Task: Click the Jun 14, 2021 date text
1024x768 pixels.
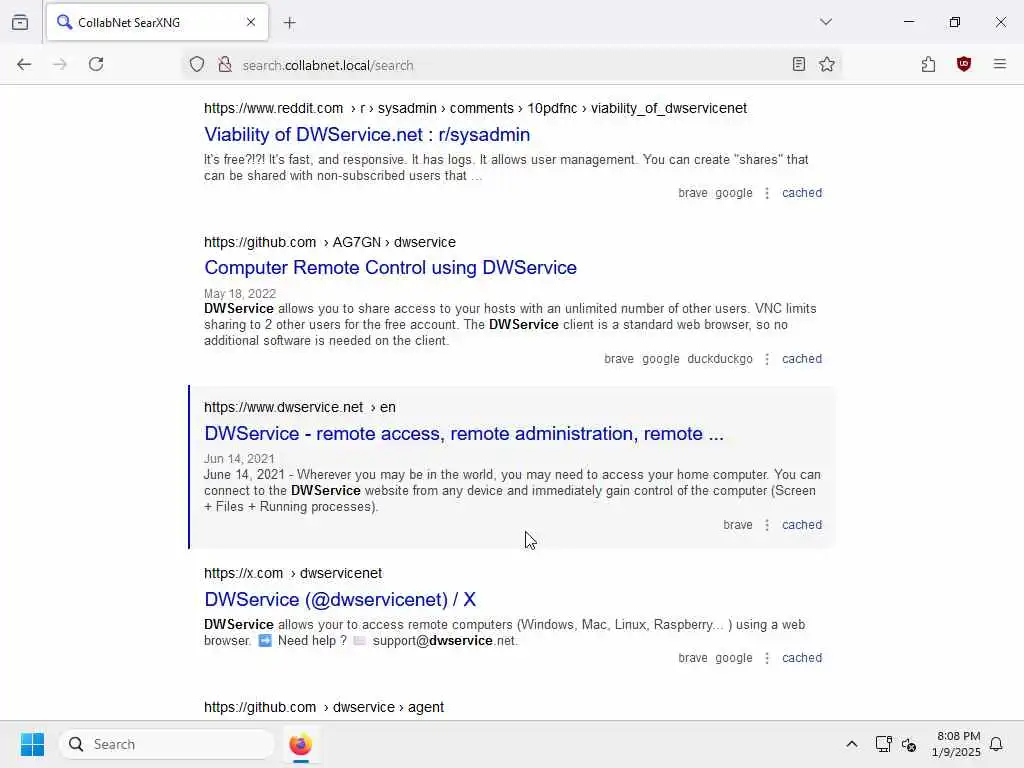Action: (239, 459)
